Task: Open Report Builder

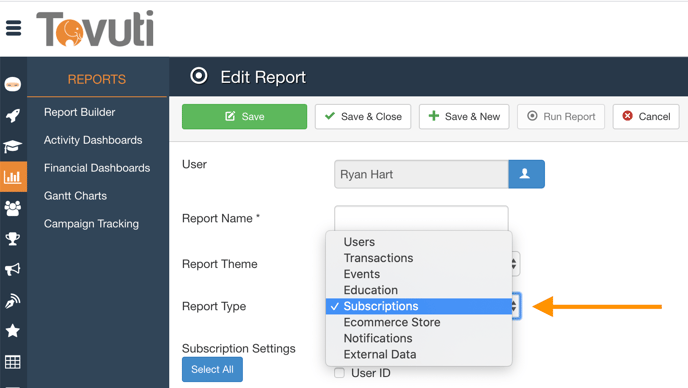Action: coord(79,112)
